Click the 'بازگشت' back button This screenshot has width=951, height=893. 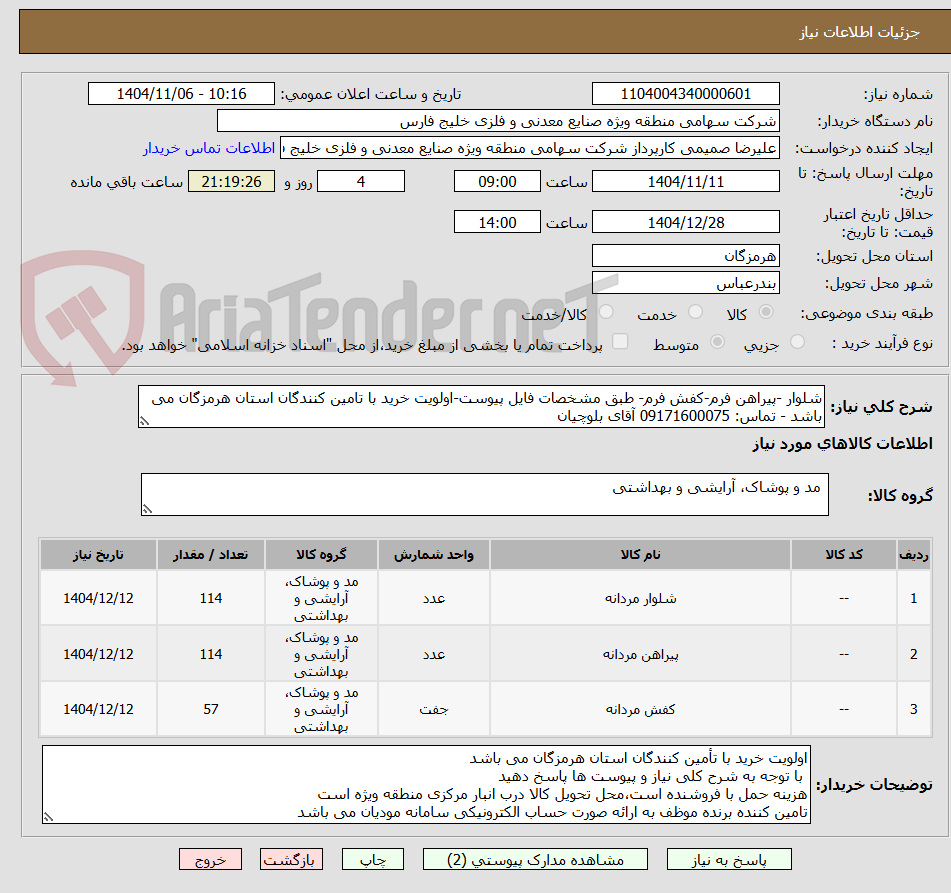point(291,859)
